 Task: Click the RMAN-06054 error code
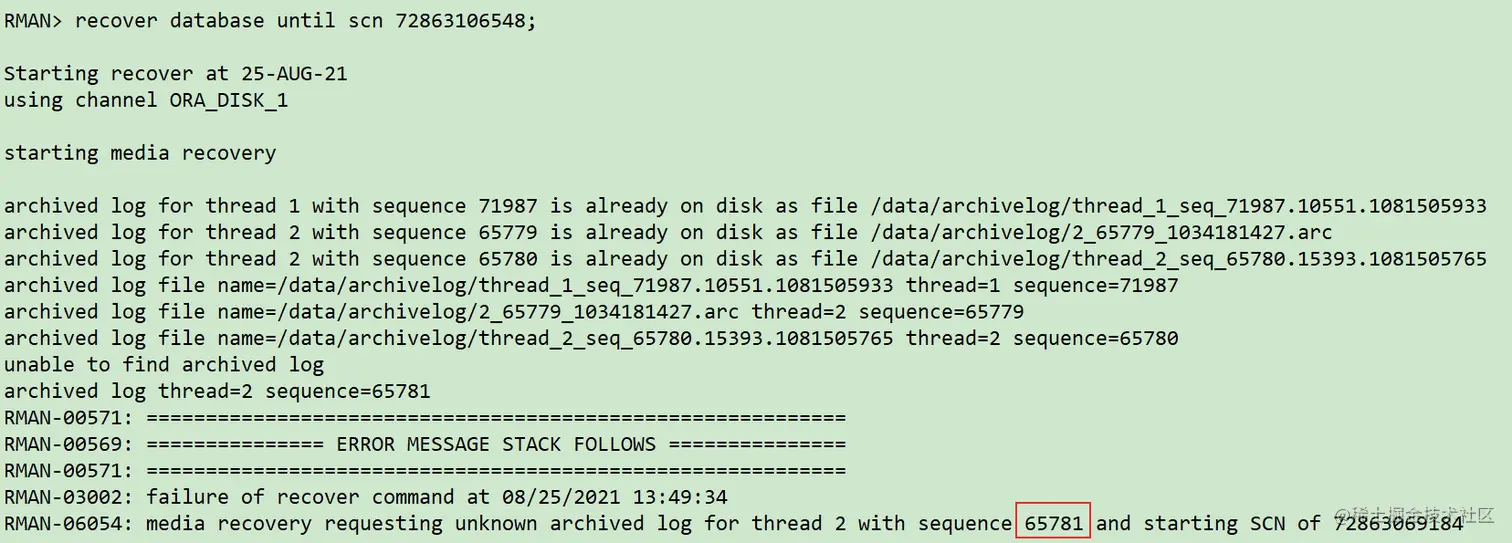click(68, 523)
